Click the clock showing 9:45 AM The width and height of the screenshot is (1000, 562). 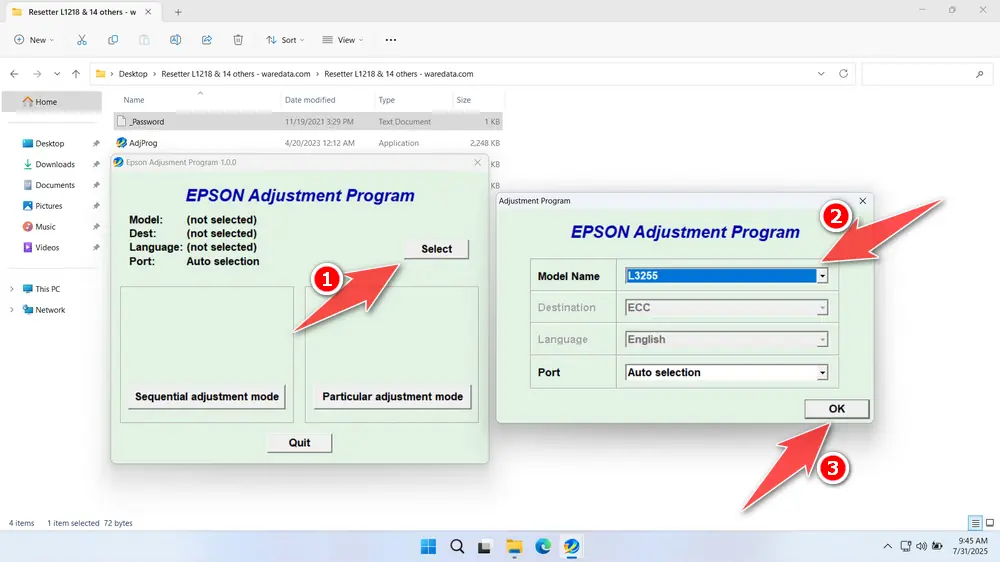click(973, 541)
